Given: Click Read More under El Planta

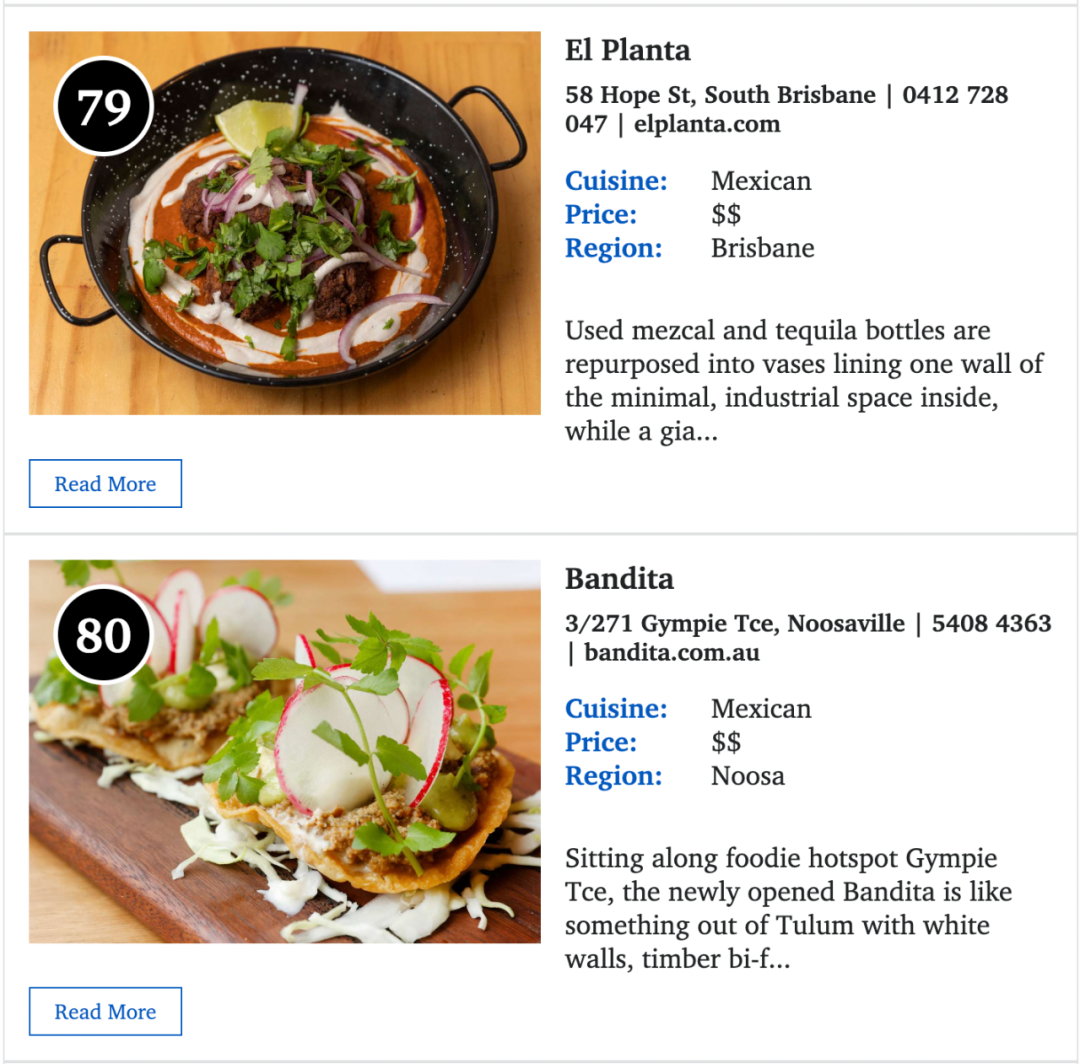Looking at the screenshot, I should (105, 483).
